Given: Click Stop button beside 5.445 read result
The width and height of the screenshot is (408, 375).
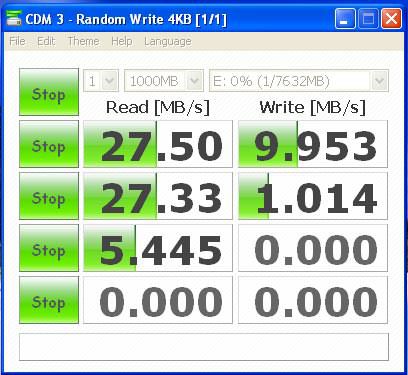Looking at the screenshot, I should point(49,248).
